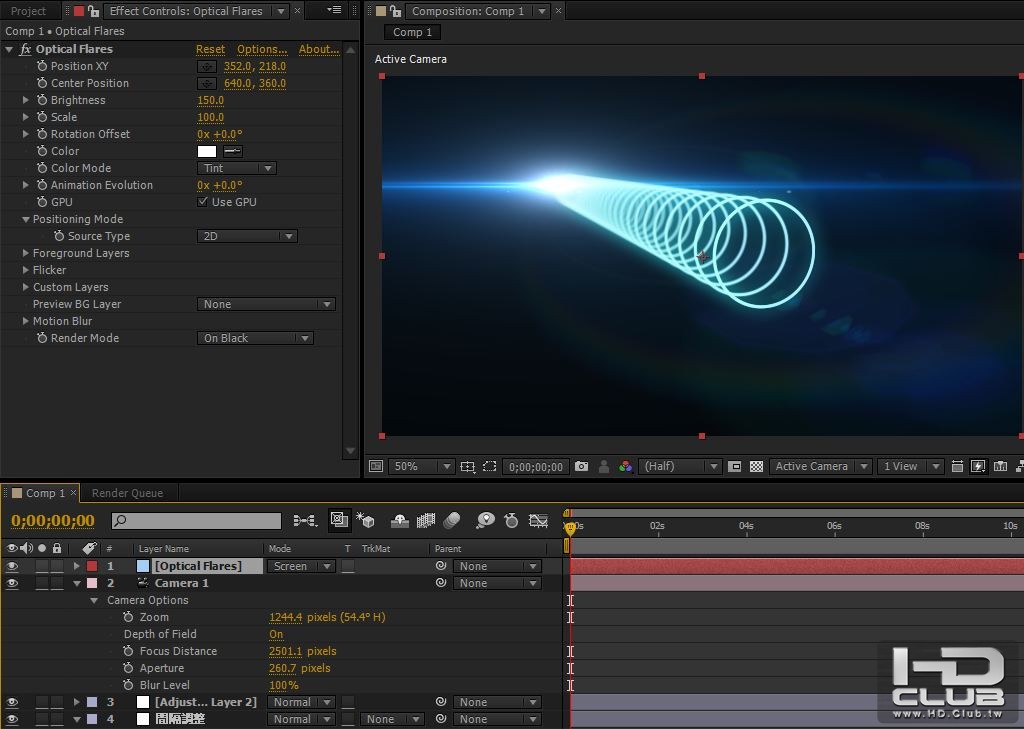Uncheck the Use GPU checkbox
The height and width of the screenshot is (729, 1024).
[x=203, y=202]
